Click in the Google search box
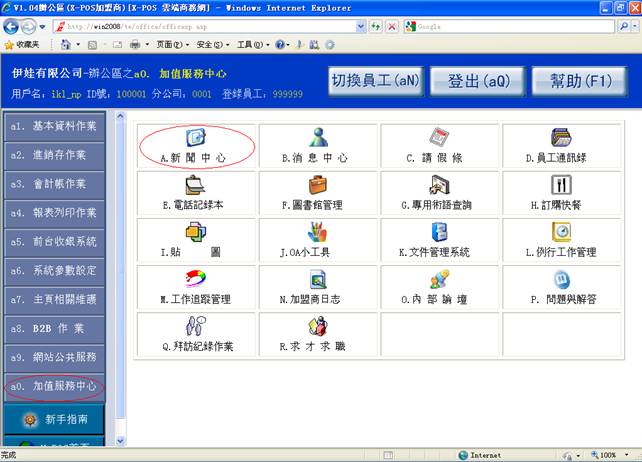This screenshot has height=462, width=642. pyautogui.click(x=510, y=25)
